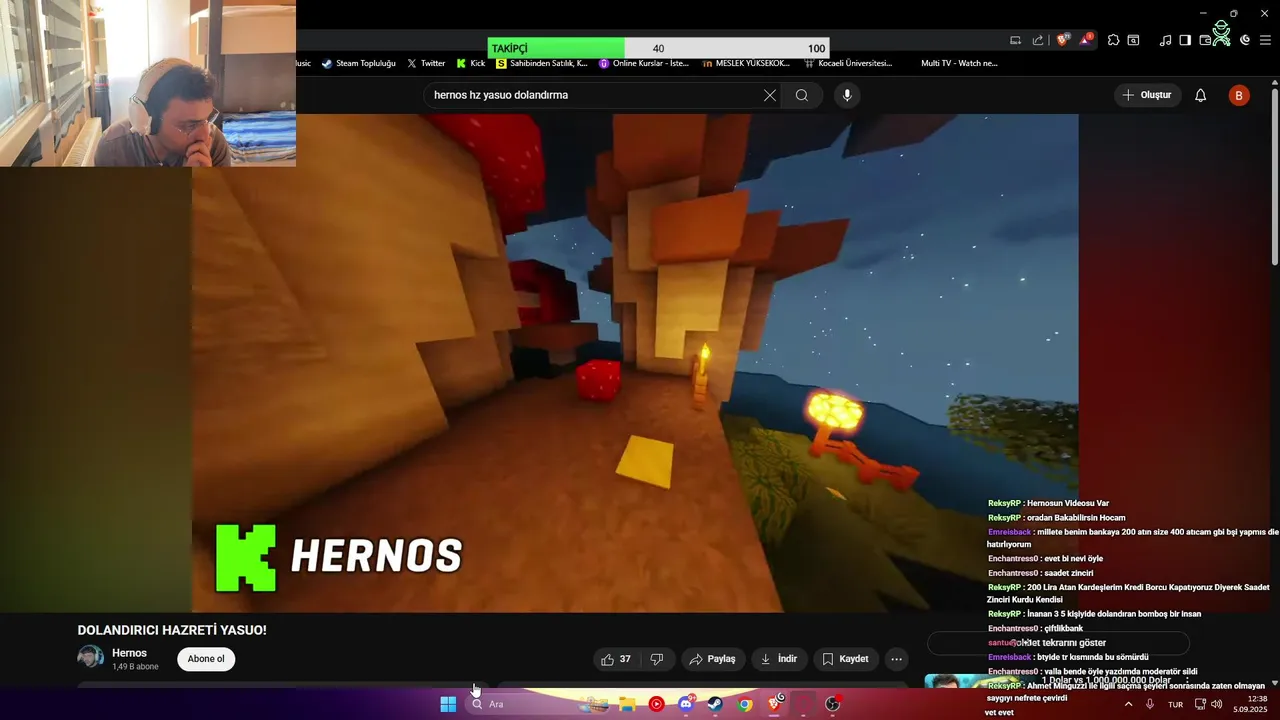Click the system tray microphone icon
Viewport: 1280px width, 720px height.
pos(1150,704)
